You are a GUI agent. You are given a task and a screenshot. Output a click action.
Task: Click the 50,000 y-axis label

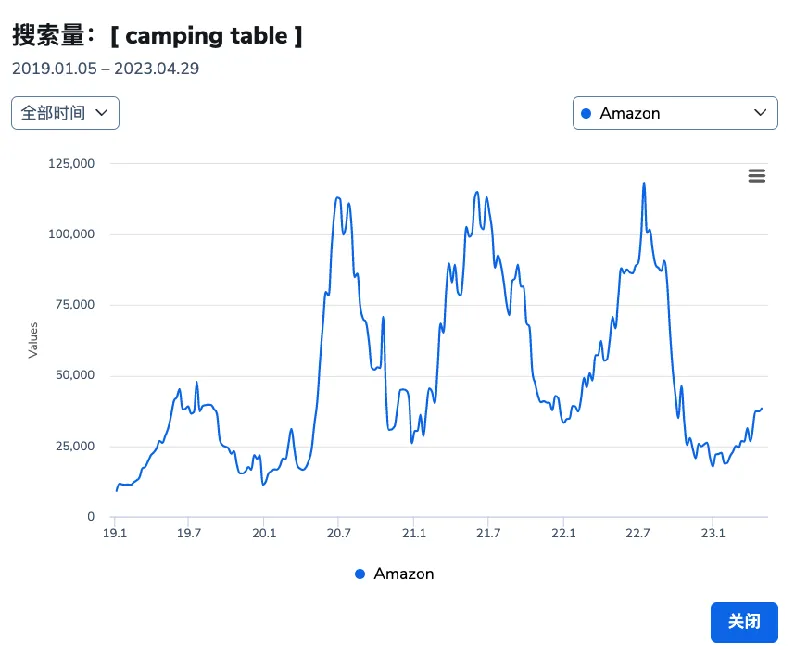click(75, 375)
